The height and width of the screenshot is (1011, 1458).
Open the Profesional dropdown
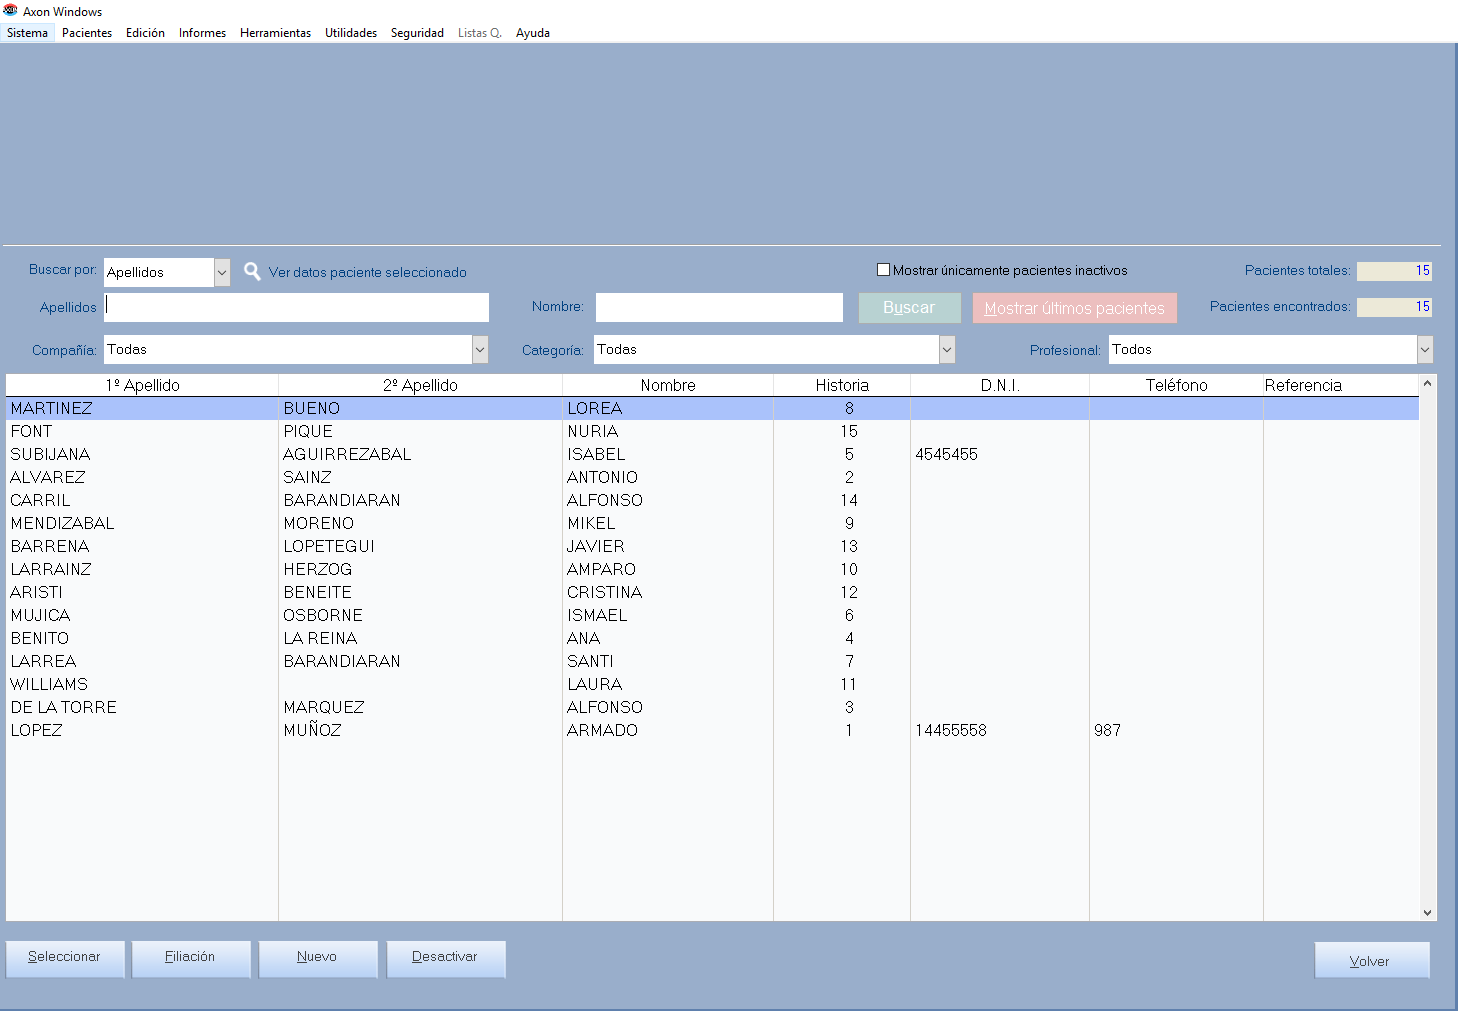(1424, 350)
